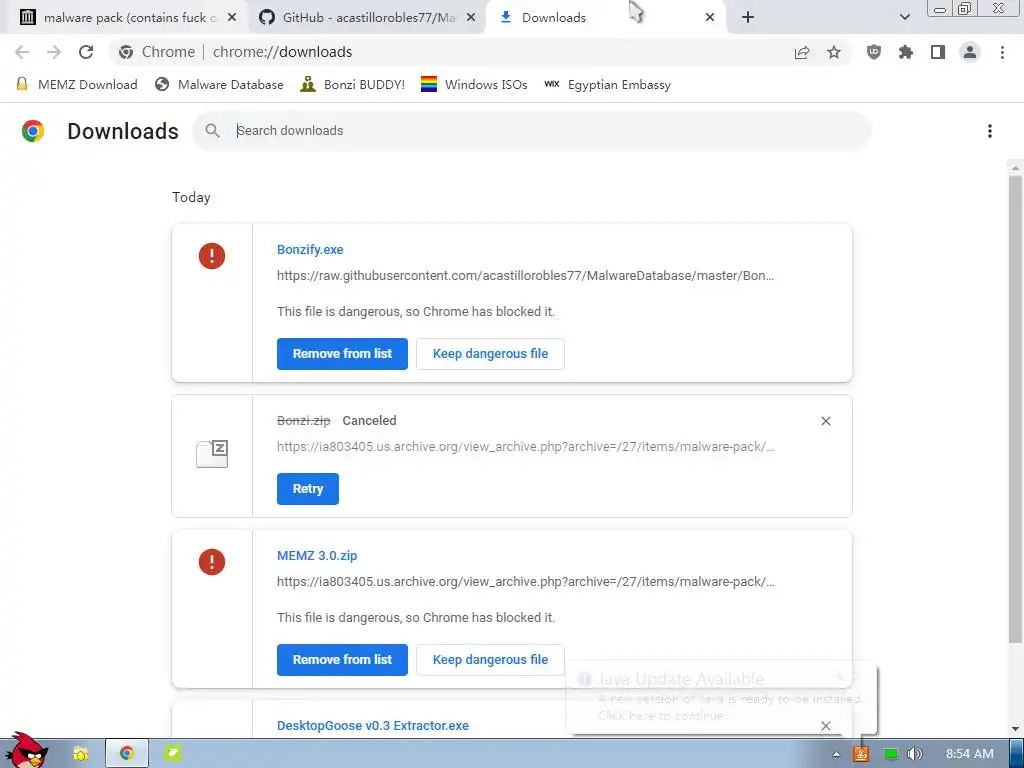Screen dimensions: 1024x768
Task: Open the Extensions puzzle icon
Action: click(x=906, y=52)
